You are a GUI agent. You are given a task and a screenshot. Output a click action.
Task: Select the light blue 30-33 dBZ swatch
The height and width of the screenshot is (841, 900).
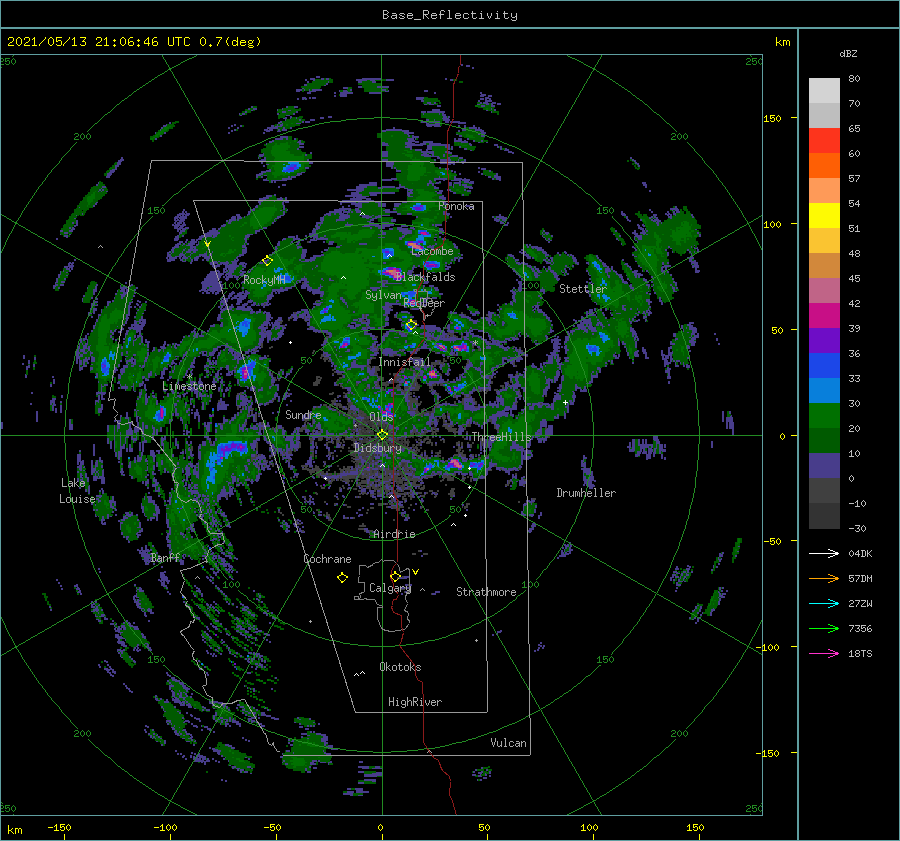pyautogui.click(x=824, y=391)
